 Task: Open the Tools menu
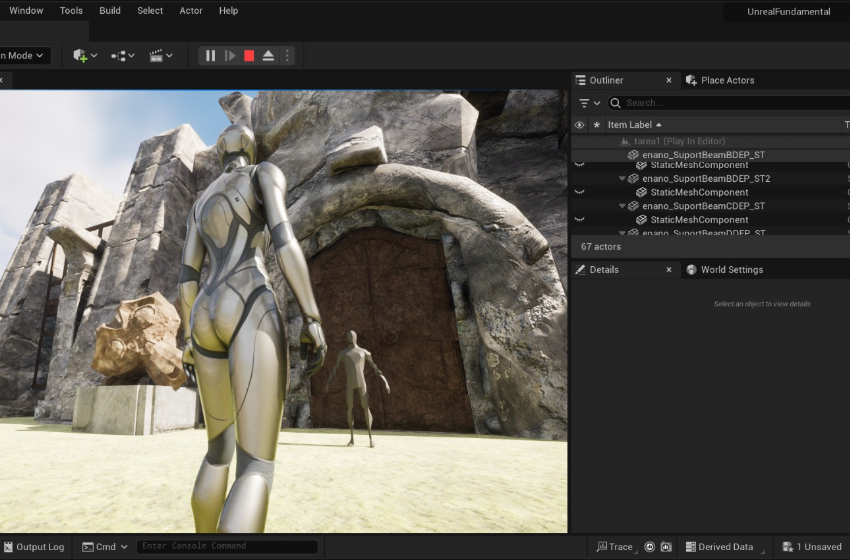pos(71,10)
